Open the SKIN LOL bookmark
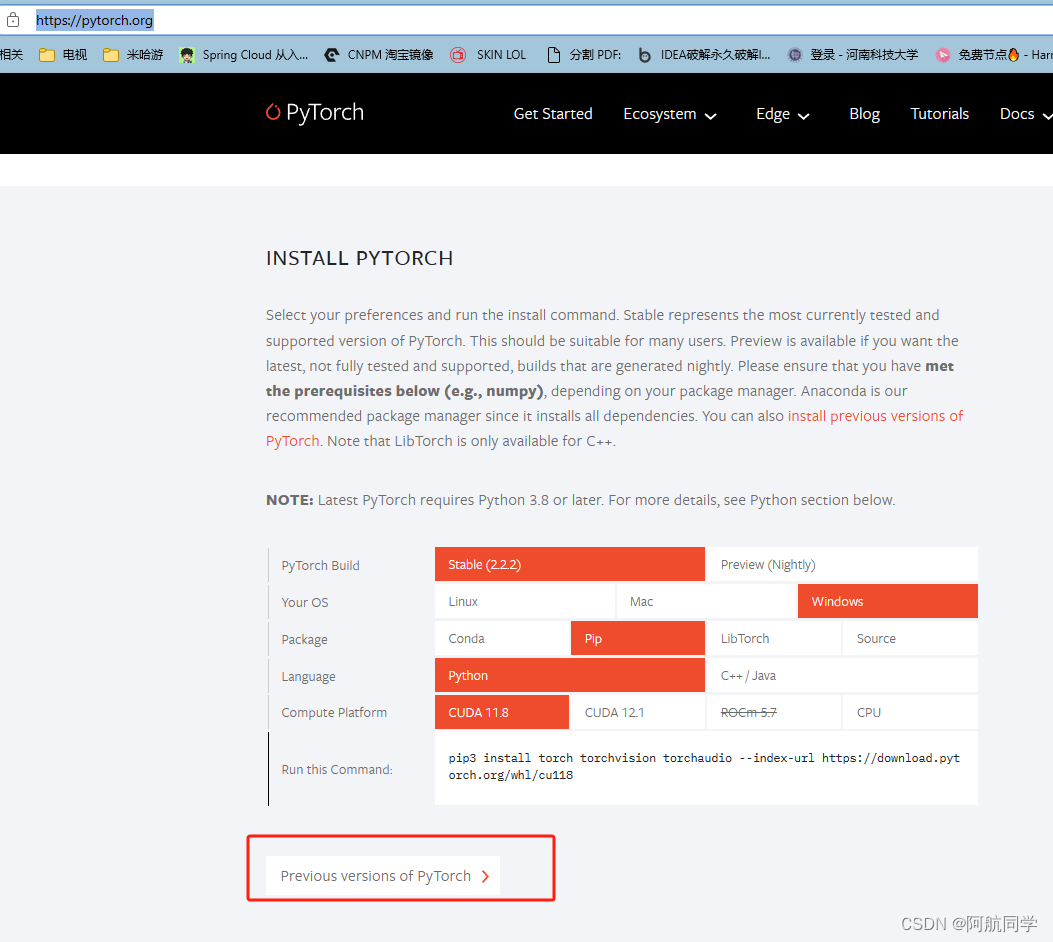The width and height of the screenshot is (1053, 942). 488,54
